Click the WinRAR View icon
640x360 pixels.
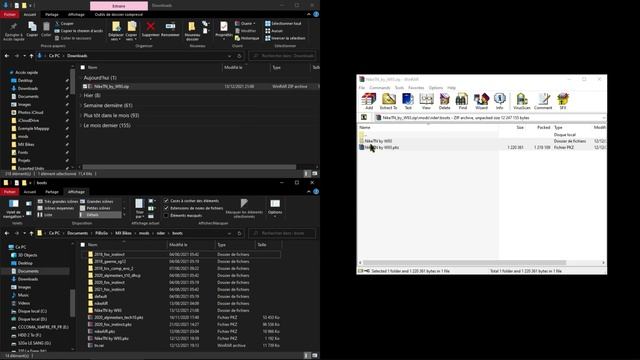(426, 101)
